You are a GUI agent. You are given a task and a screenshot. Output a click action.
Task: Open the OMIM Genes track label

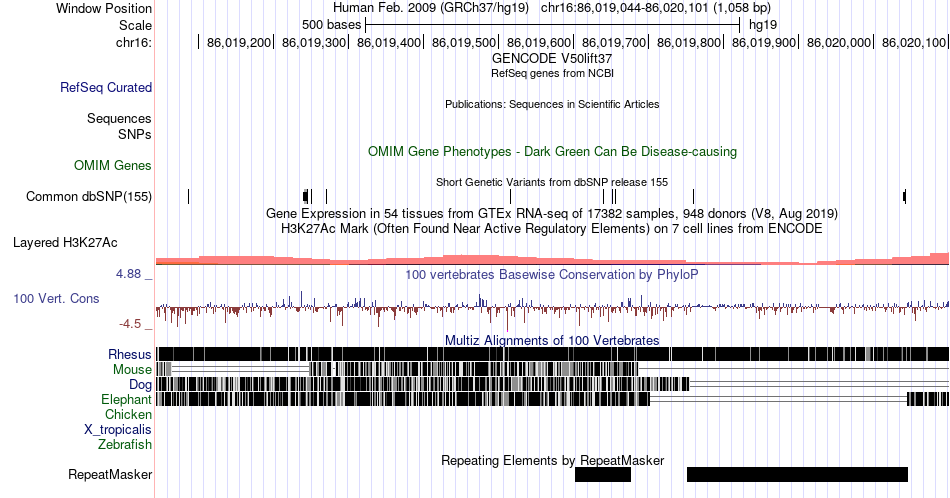click(113, 165)
